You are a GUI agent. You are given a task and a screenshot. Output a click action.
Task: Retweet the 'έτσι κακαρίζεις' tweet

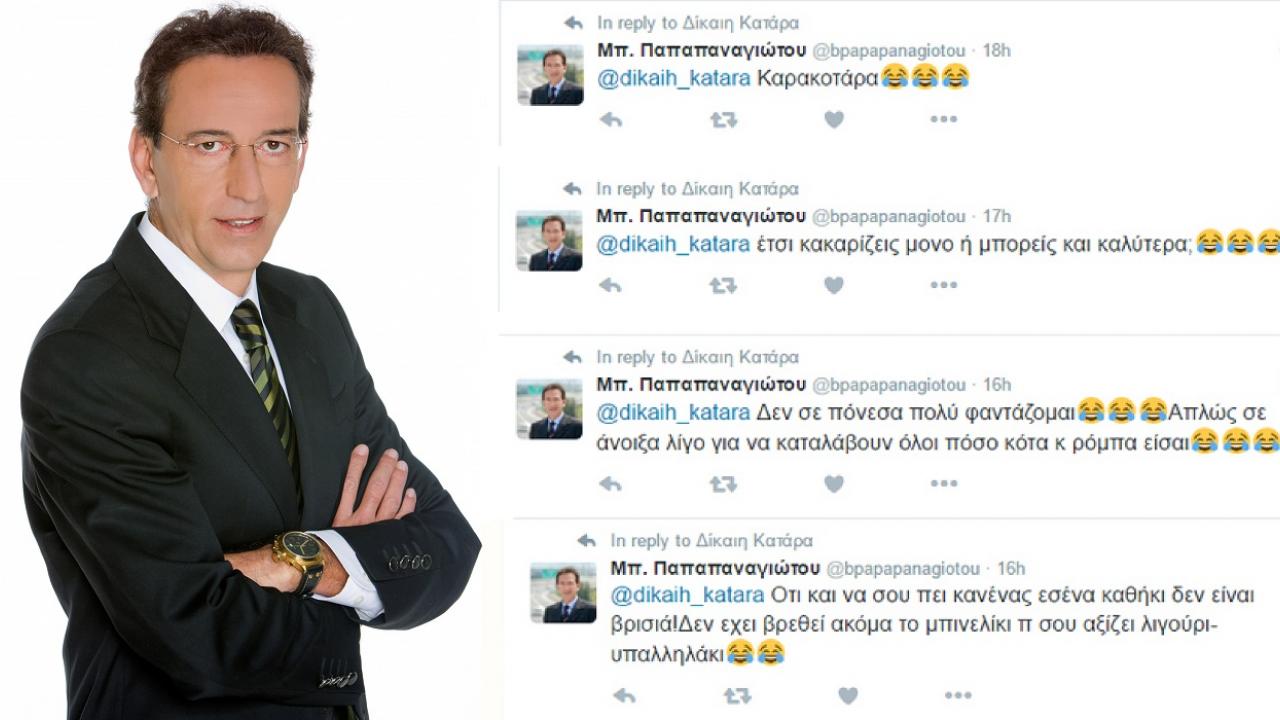tap(723, 286)
